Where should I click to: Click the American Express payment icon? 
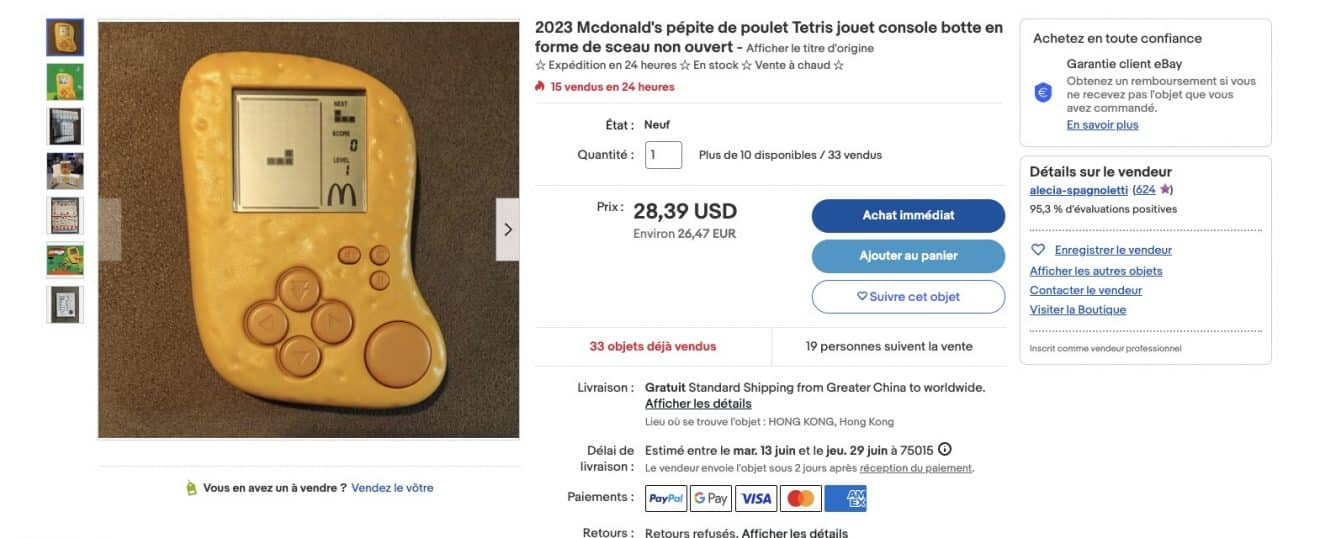coord(846,498)
